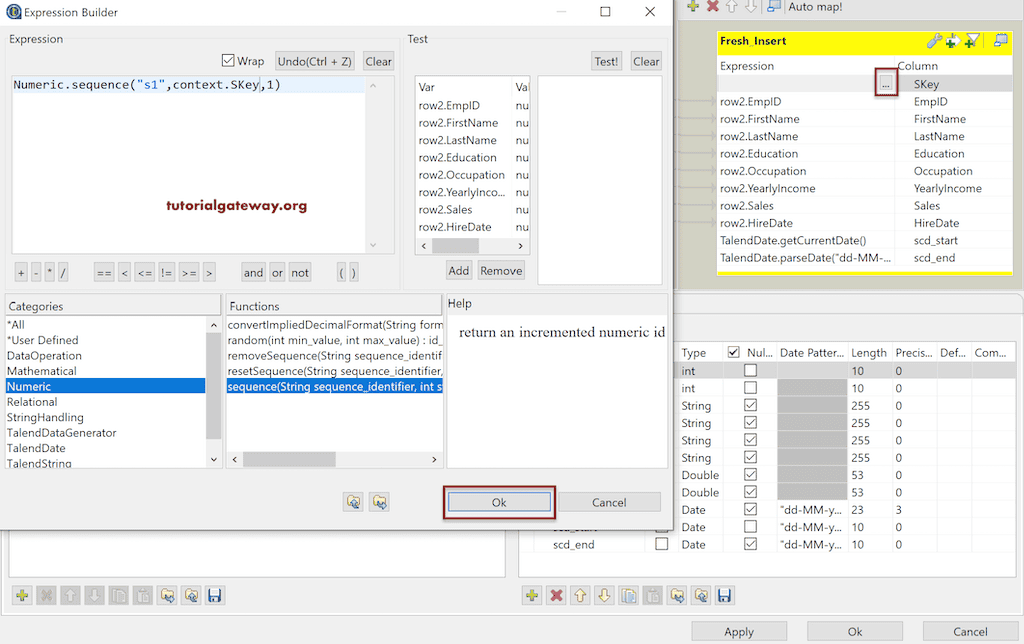Image resolution: width=1024 pixels, height=644 pixels.
Task: Open the ellipsis button next to SKey expression
Action: tap(885, 82)
